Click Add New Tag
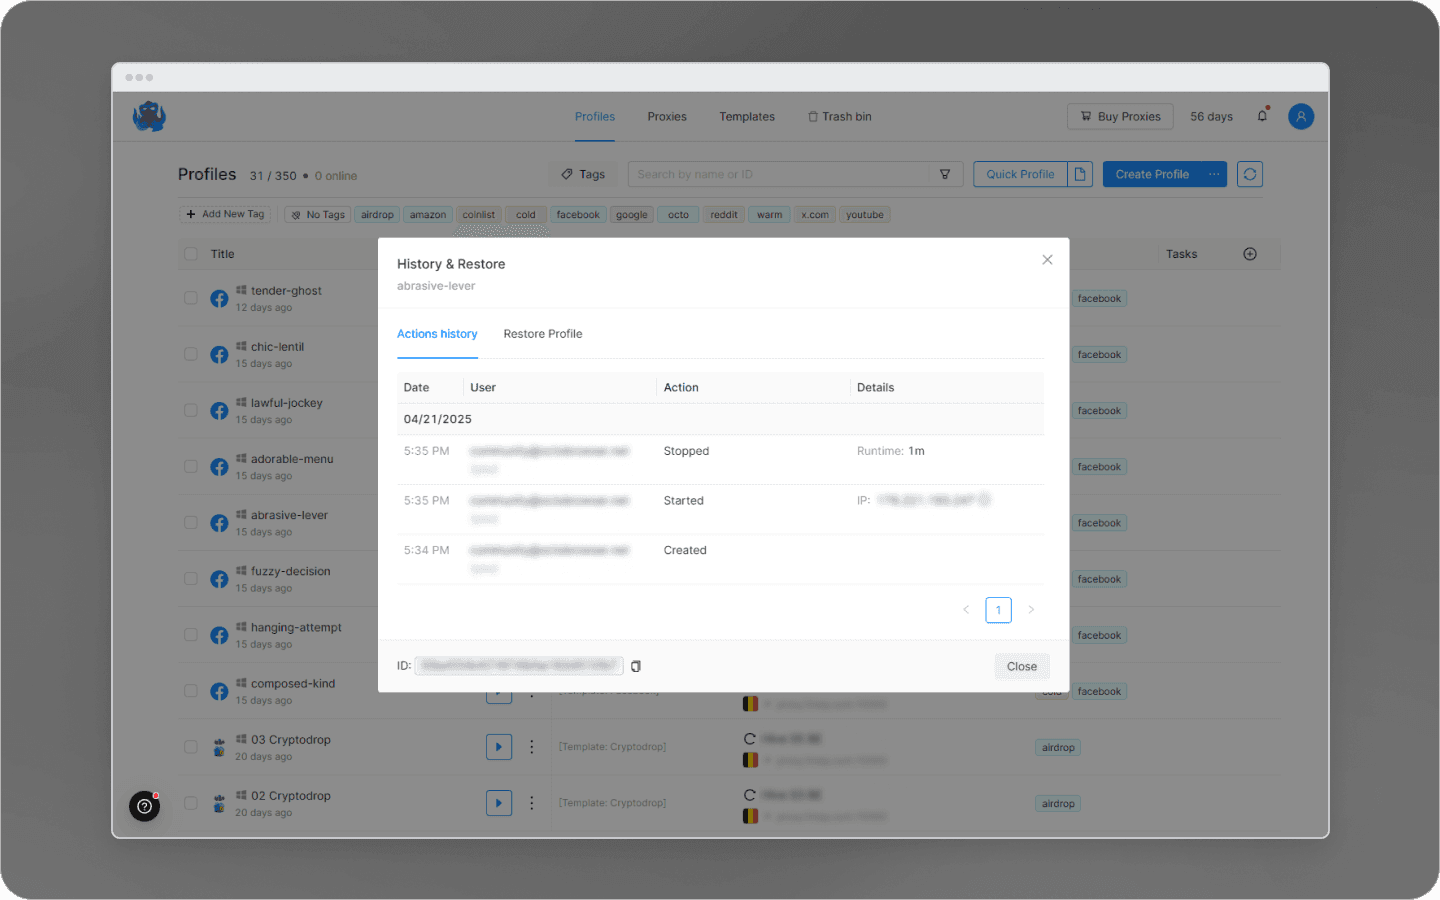The height and width of the screenshot is (900, 1440). click(225, 214)
